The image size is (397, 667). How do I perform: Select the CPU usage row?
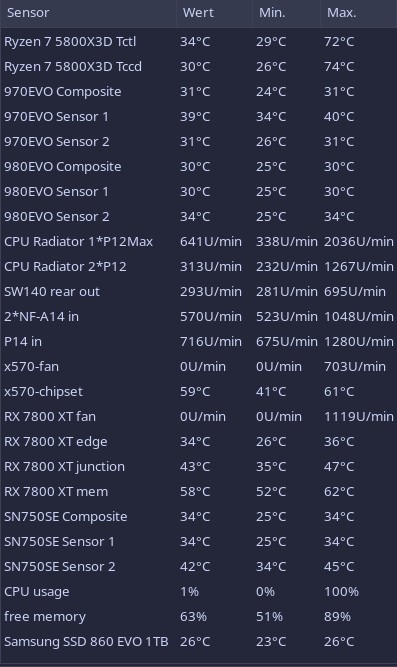click(198, 592)
